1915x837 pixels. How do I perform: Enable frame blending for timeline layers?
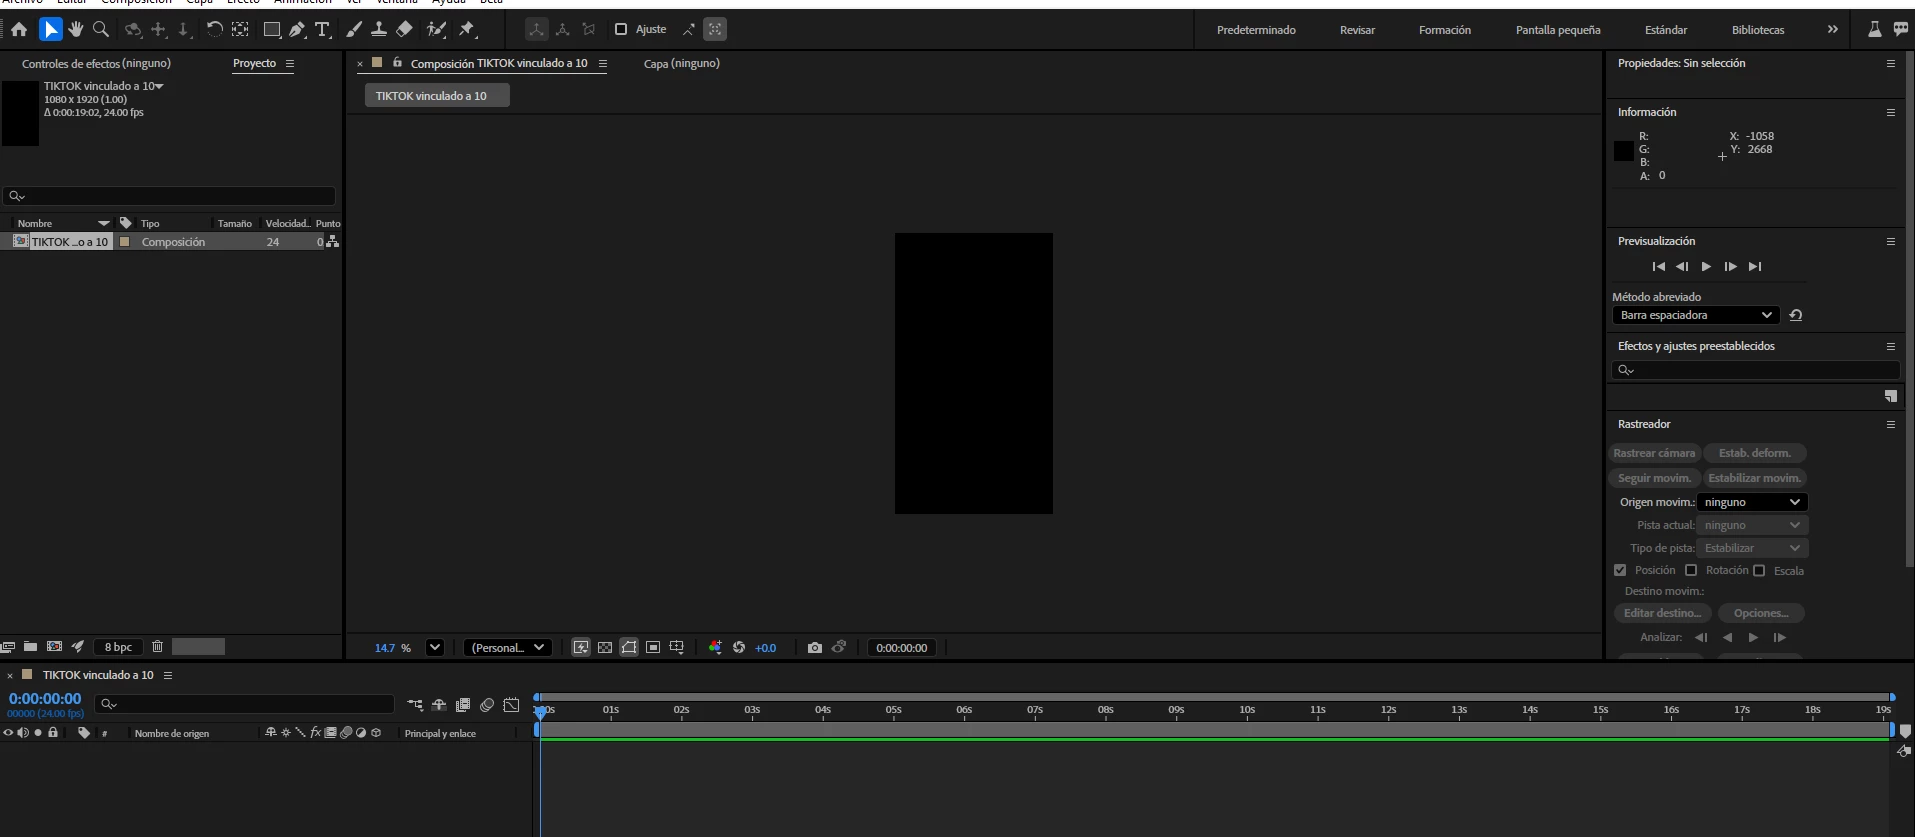click(463, 705)
